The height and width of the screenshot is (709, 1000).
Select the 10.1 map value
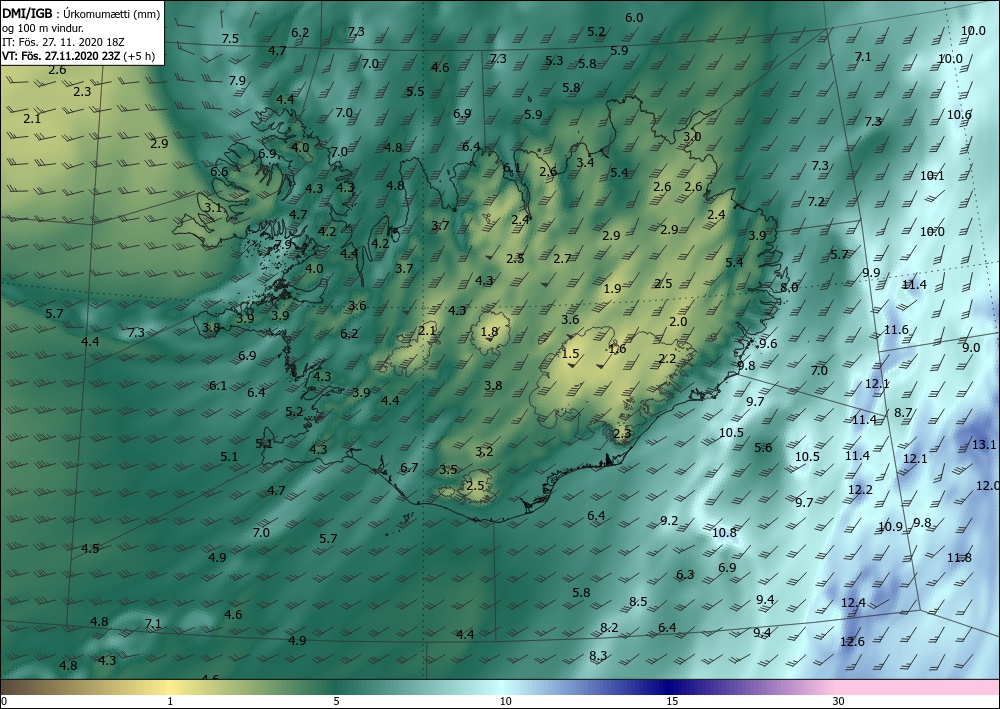932,175
